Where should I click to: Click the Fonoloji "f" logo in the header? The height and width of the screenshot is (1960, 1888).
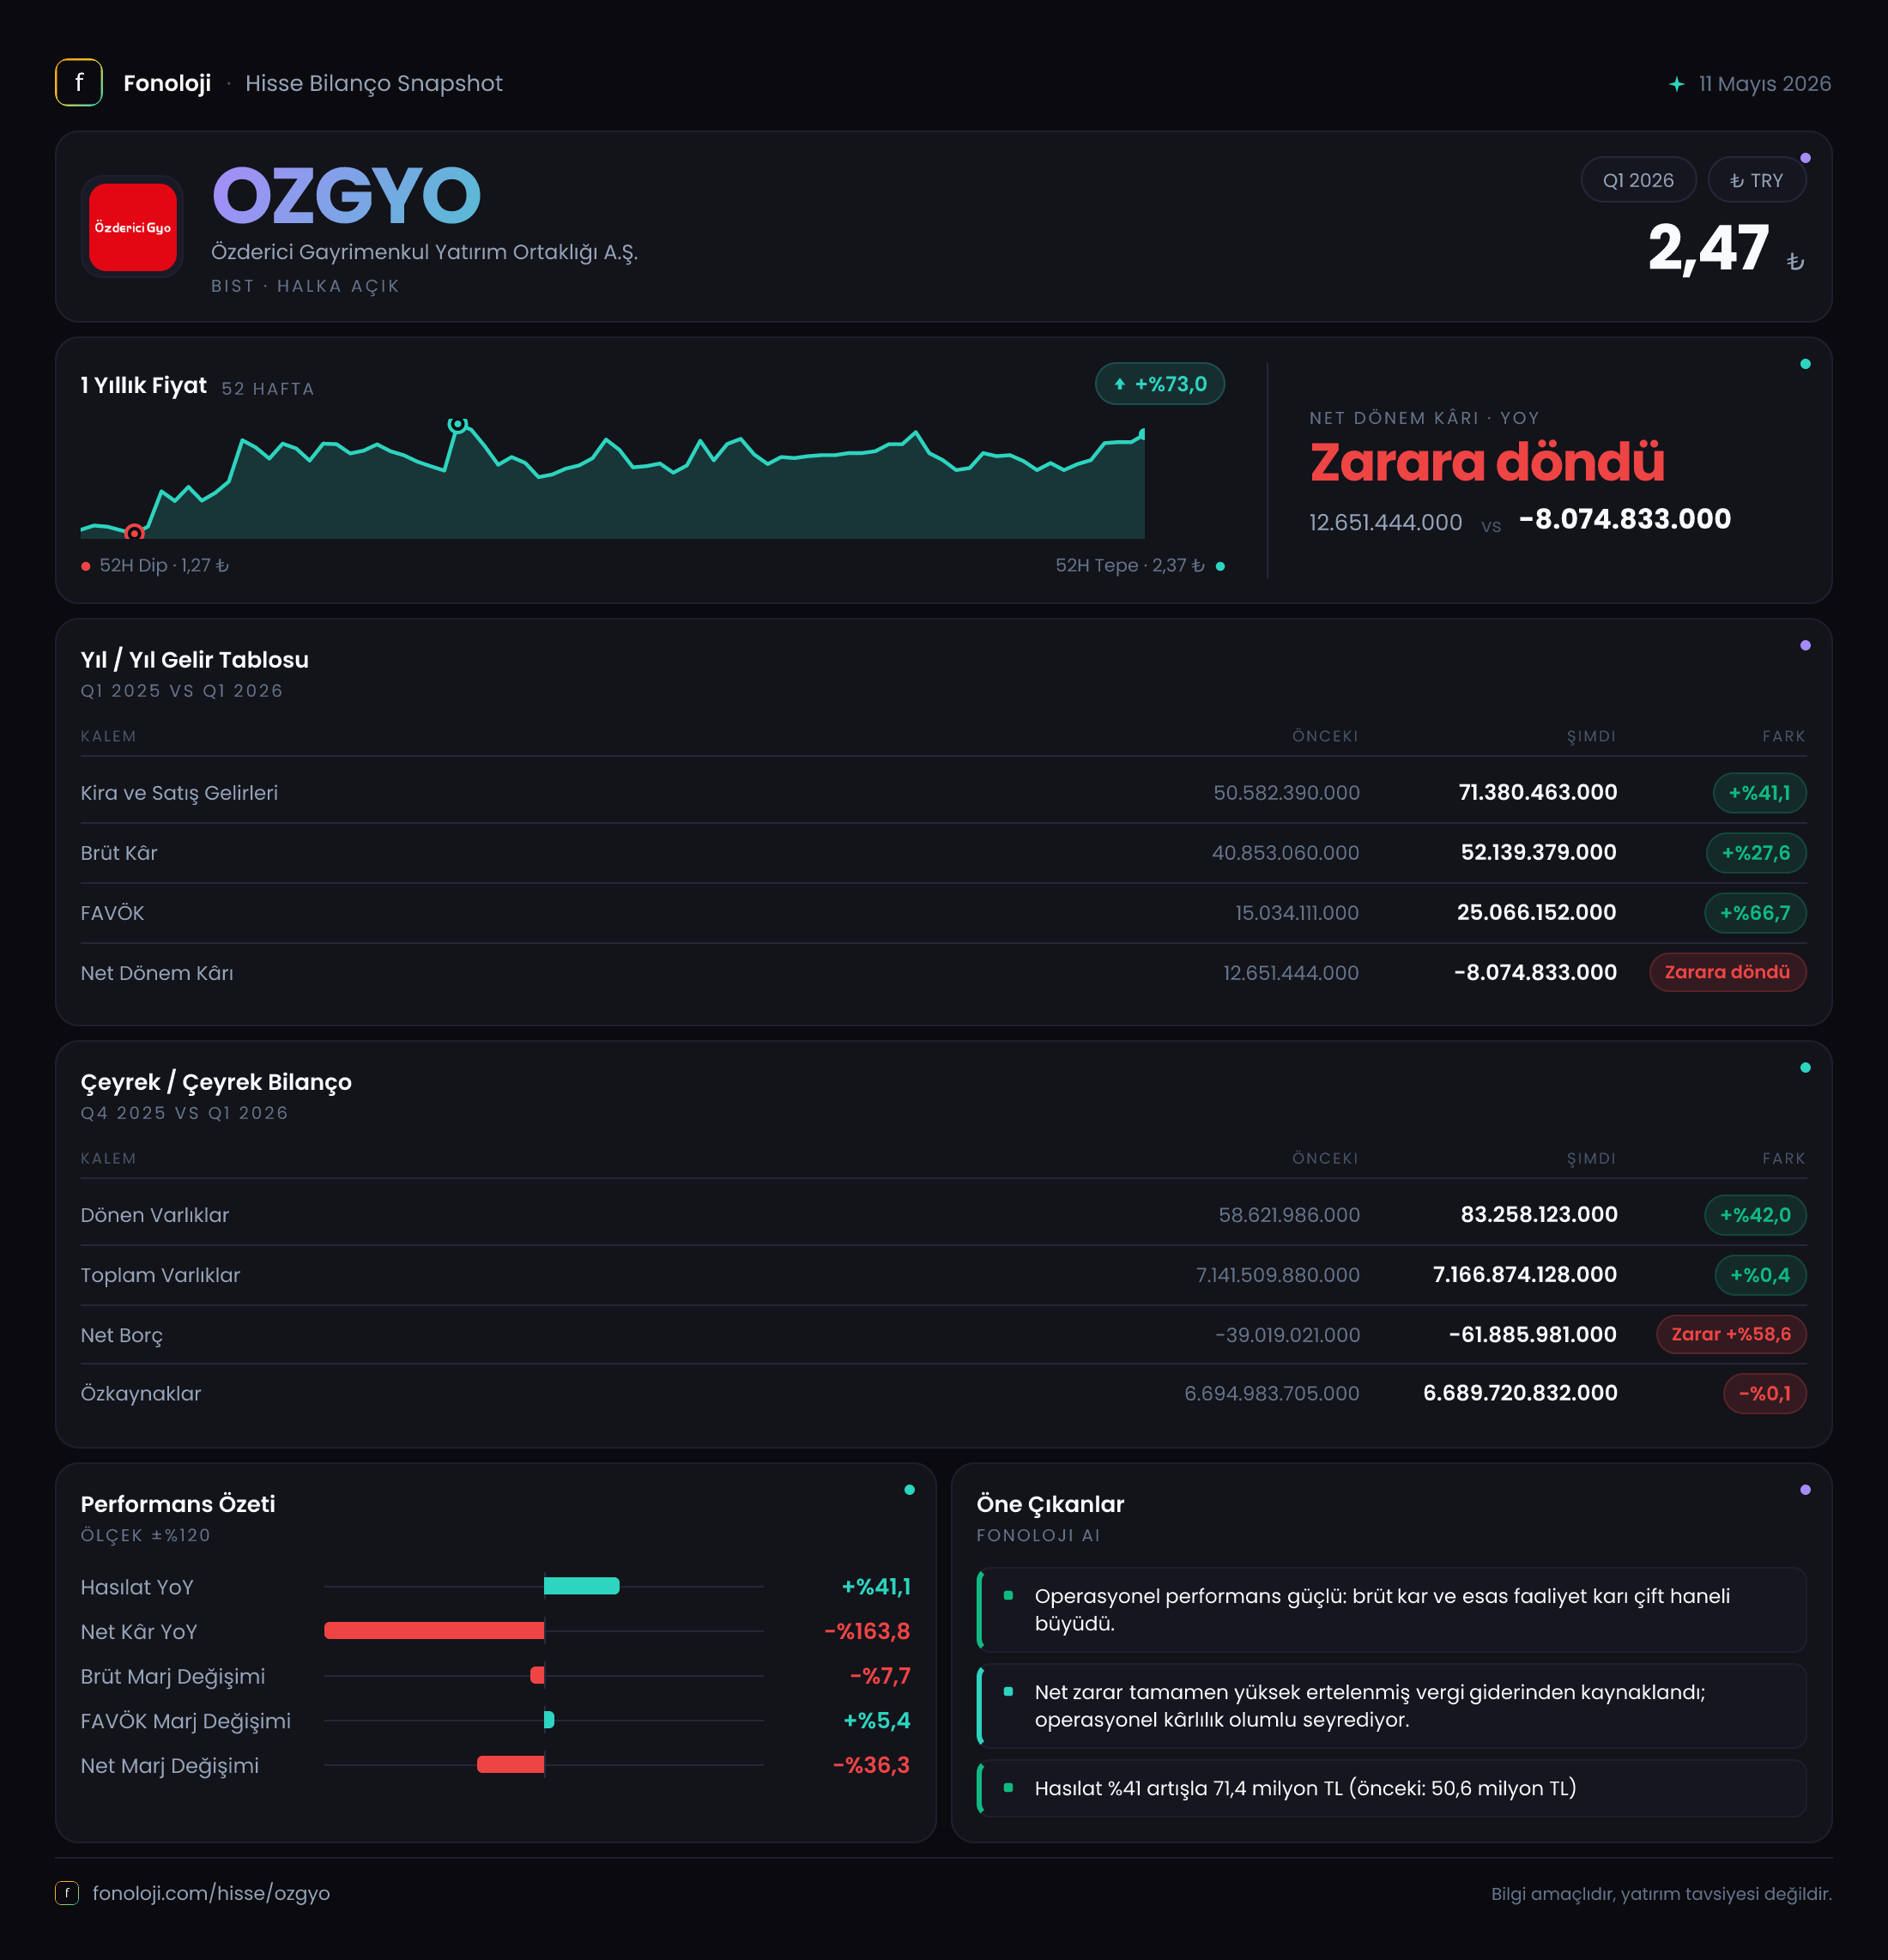coord(79,83)
